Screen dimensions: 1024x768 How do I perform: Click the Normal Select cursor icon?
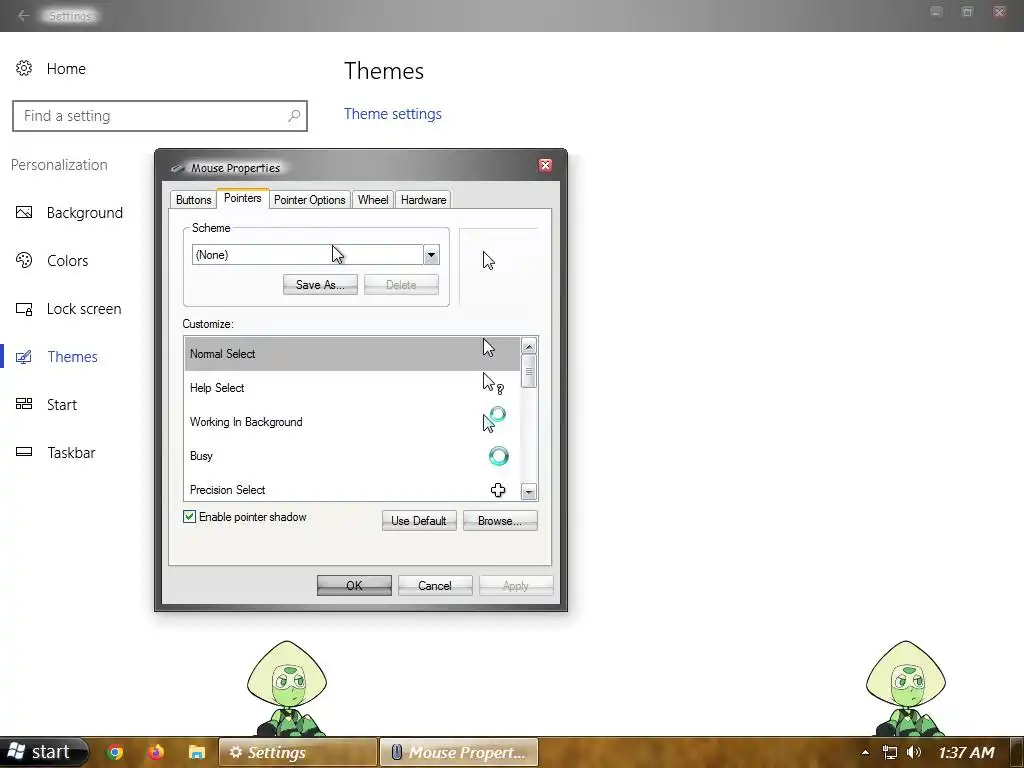489,348
